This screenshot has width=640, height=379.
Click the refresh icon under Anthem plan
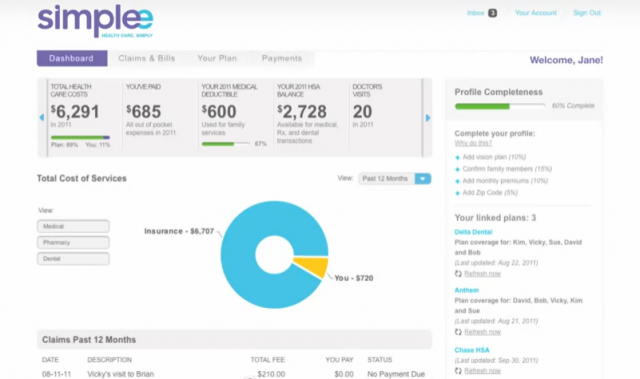tap(458, 332)
